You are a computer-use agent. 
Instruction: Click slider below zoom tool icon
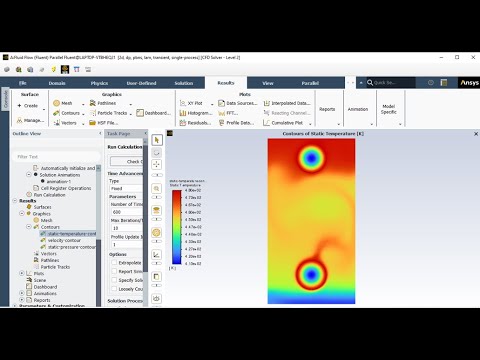(x=157, y=197)
